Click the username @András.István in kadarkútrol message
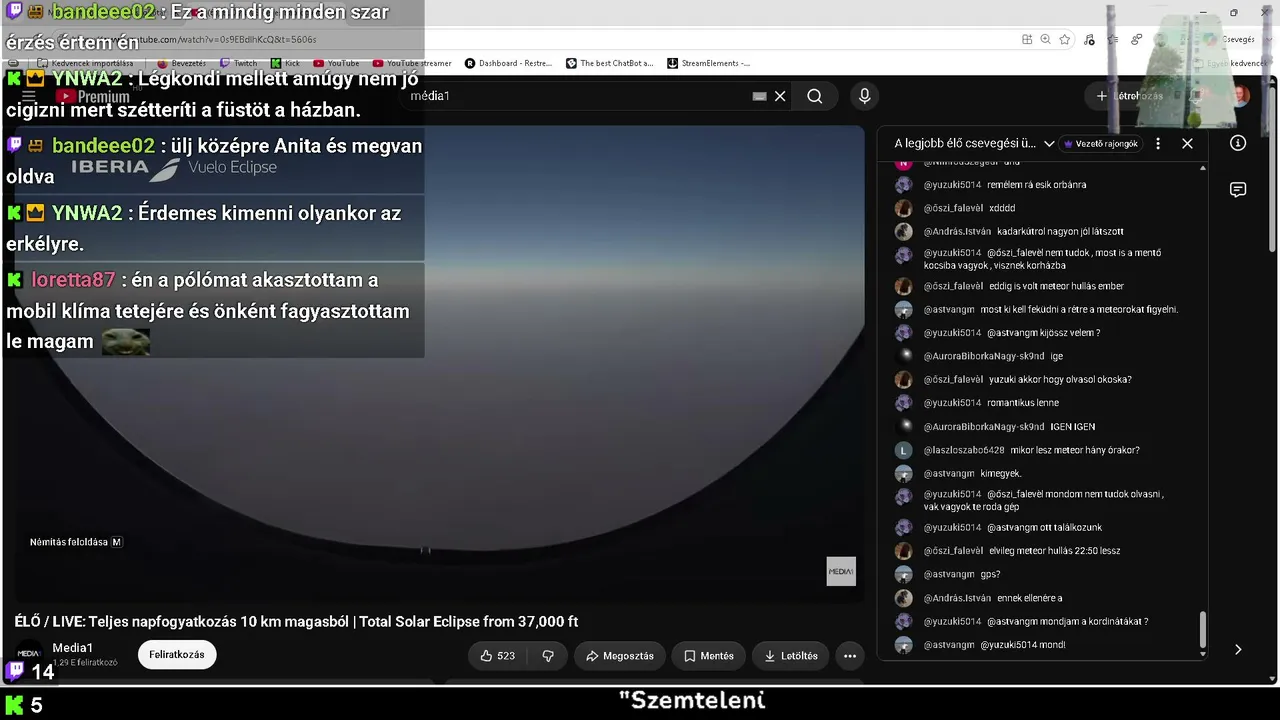 click(x=957, y=232)
